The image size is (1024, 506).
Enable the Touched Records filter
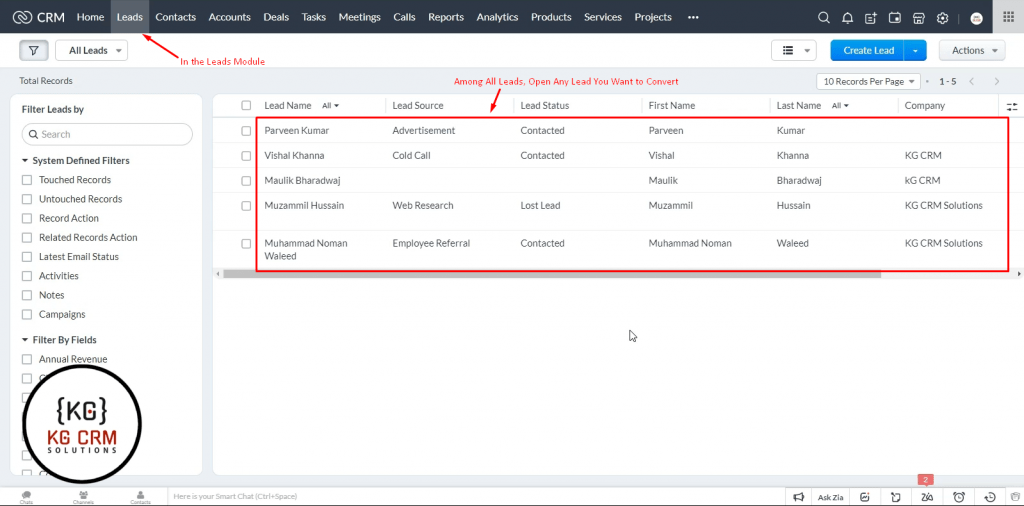[27, 180]
